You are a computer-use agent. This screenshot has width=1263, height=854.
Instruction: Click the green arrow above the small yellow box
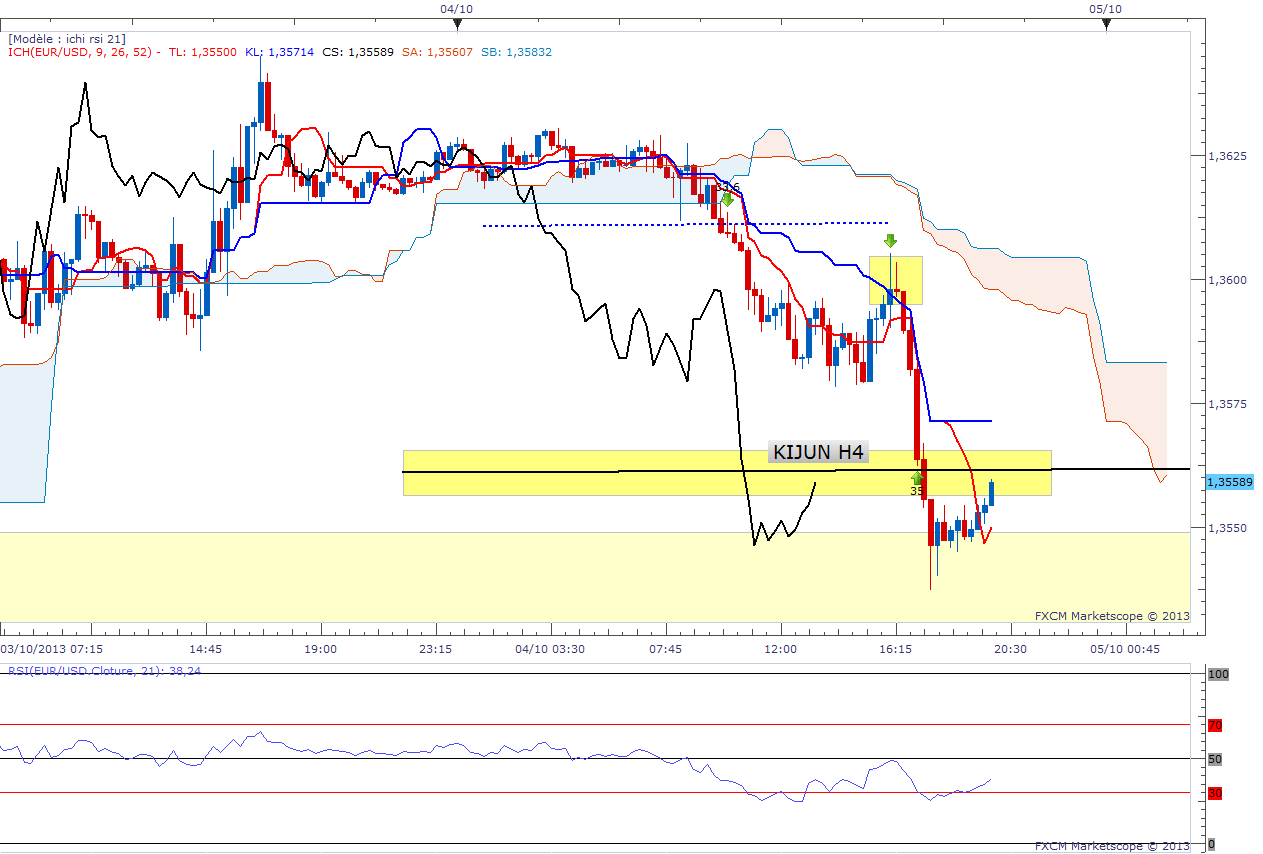pos(890,241)
